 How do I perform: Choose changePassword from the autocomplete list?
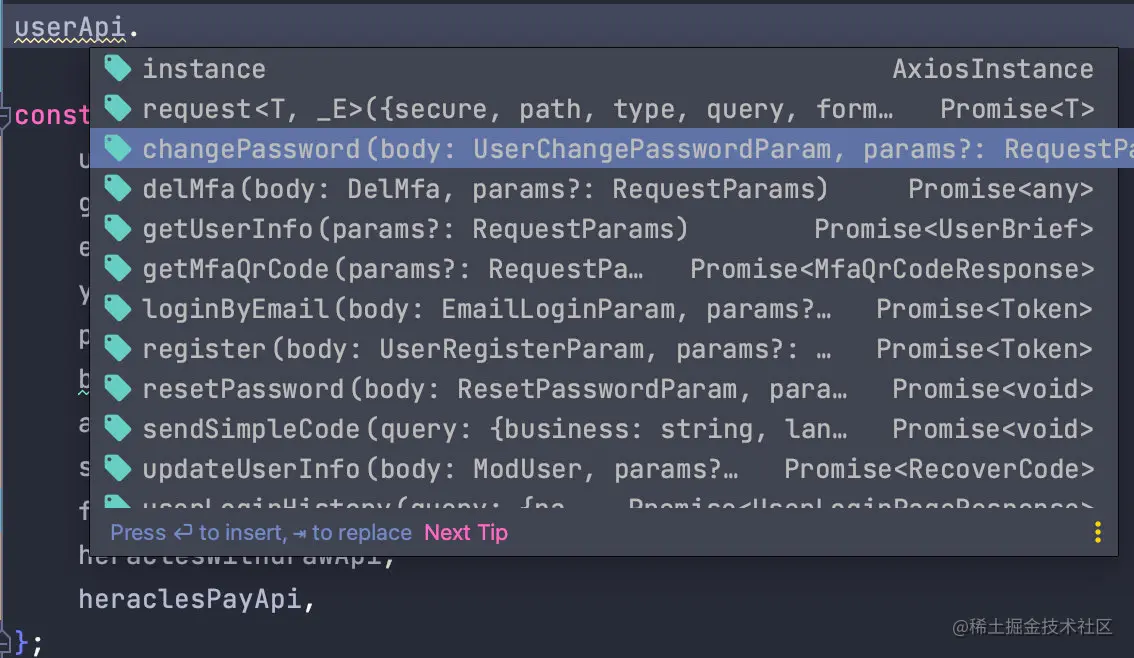point(612,148)
